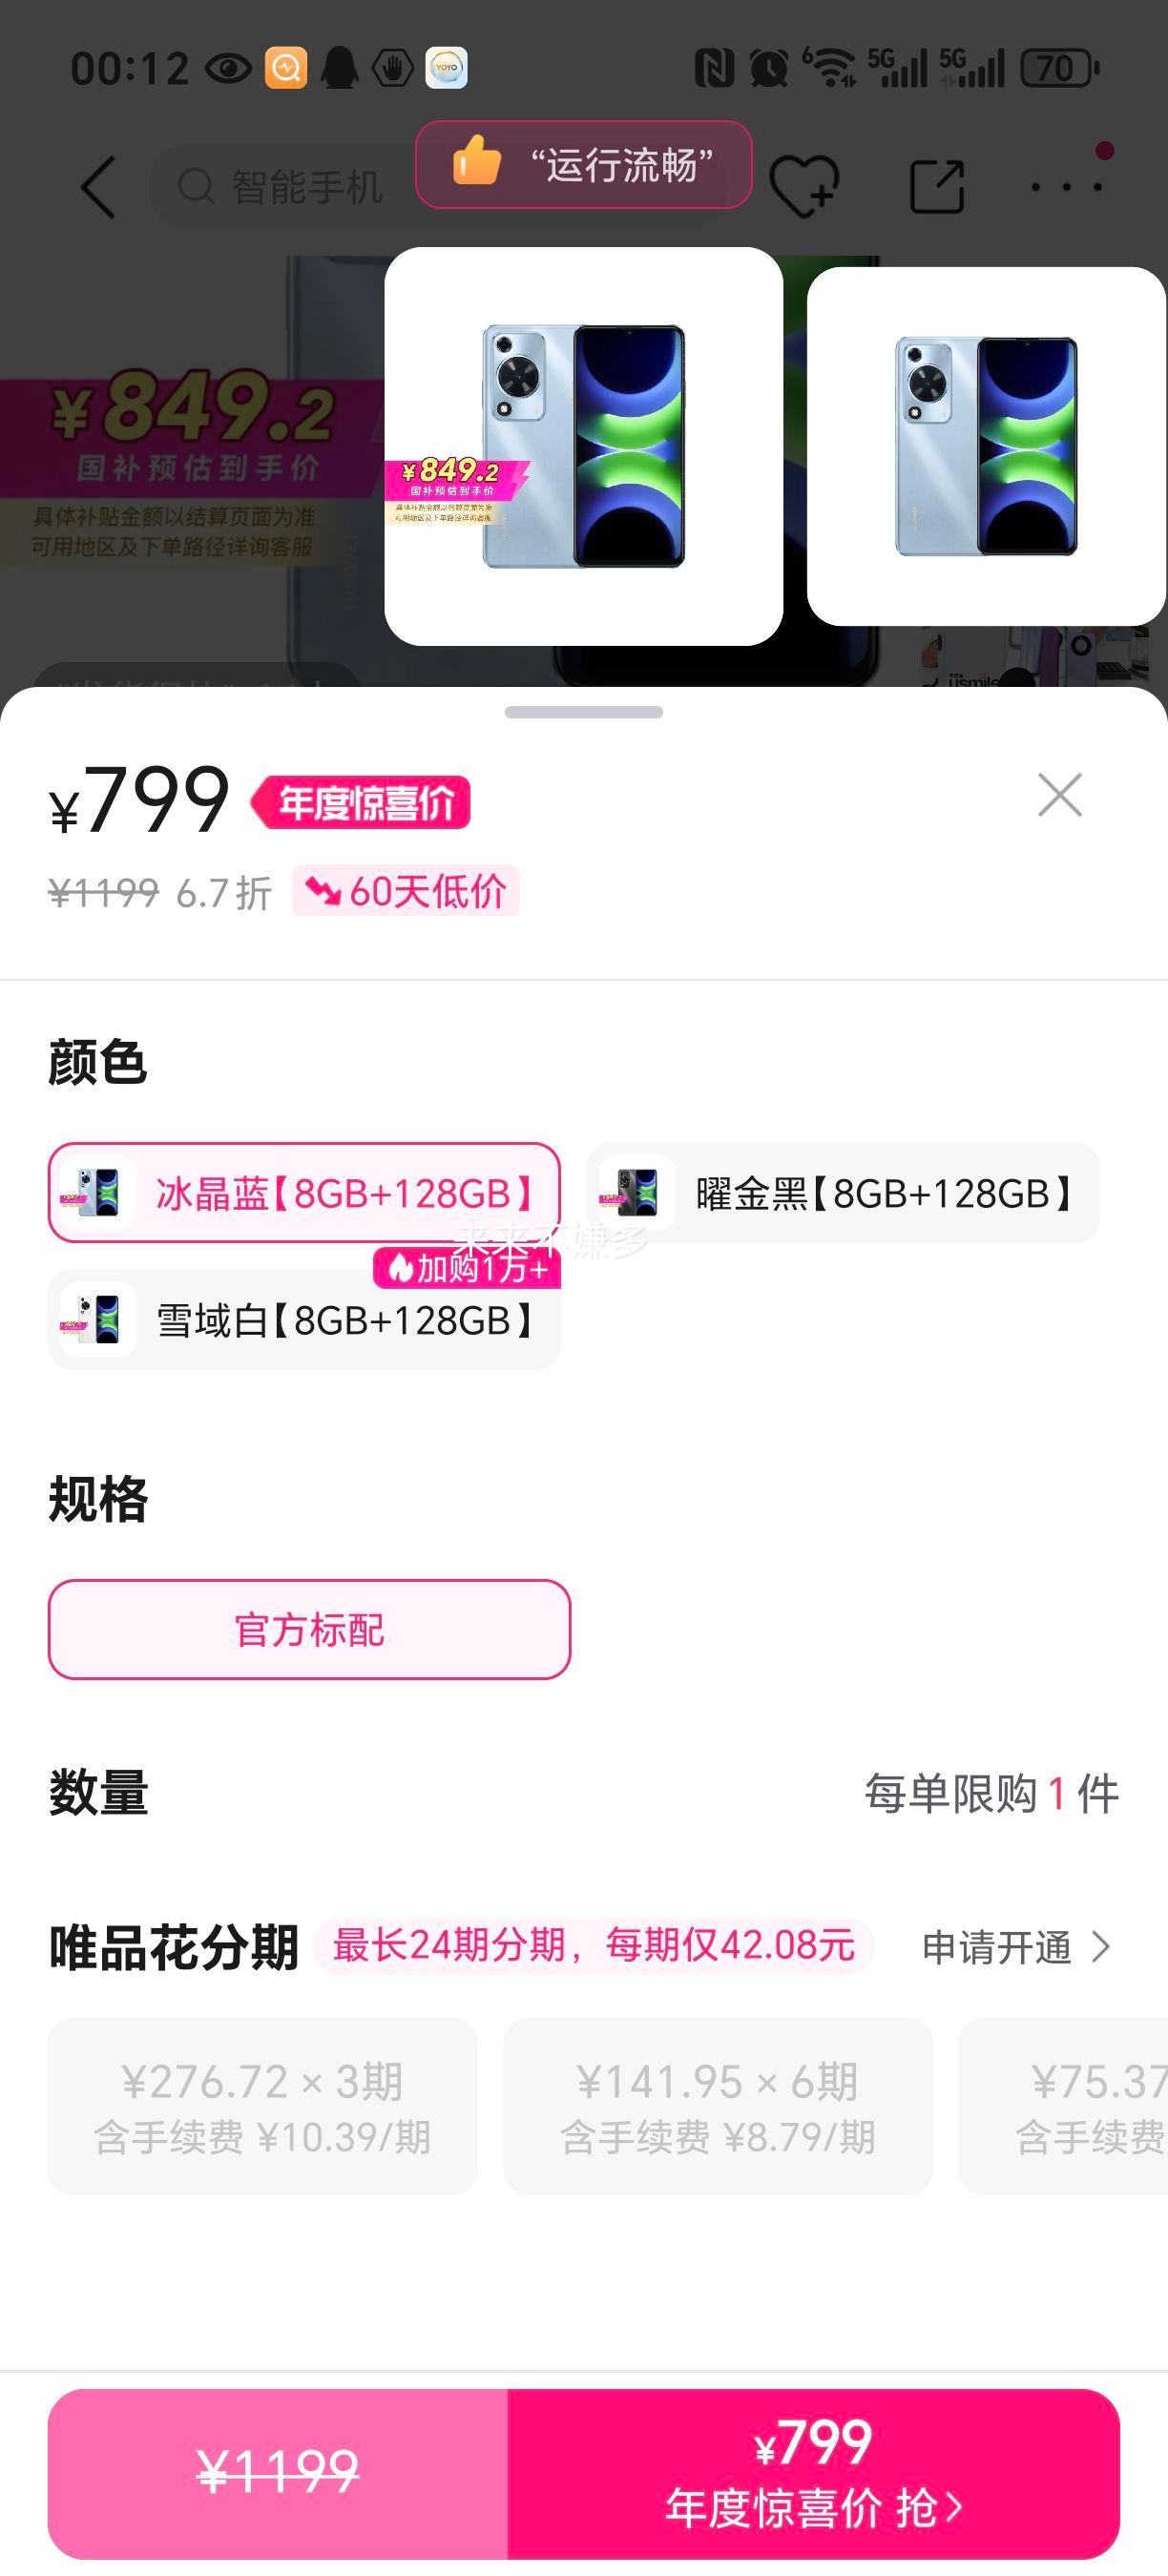1168x2576 pixels.
Task: Select the 6期 installment plan
Action: [x=717, y=2107]
